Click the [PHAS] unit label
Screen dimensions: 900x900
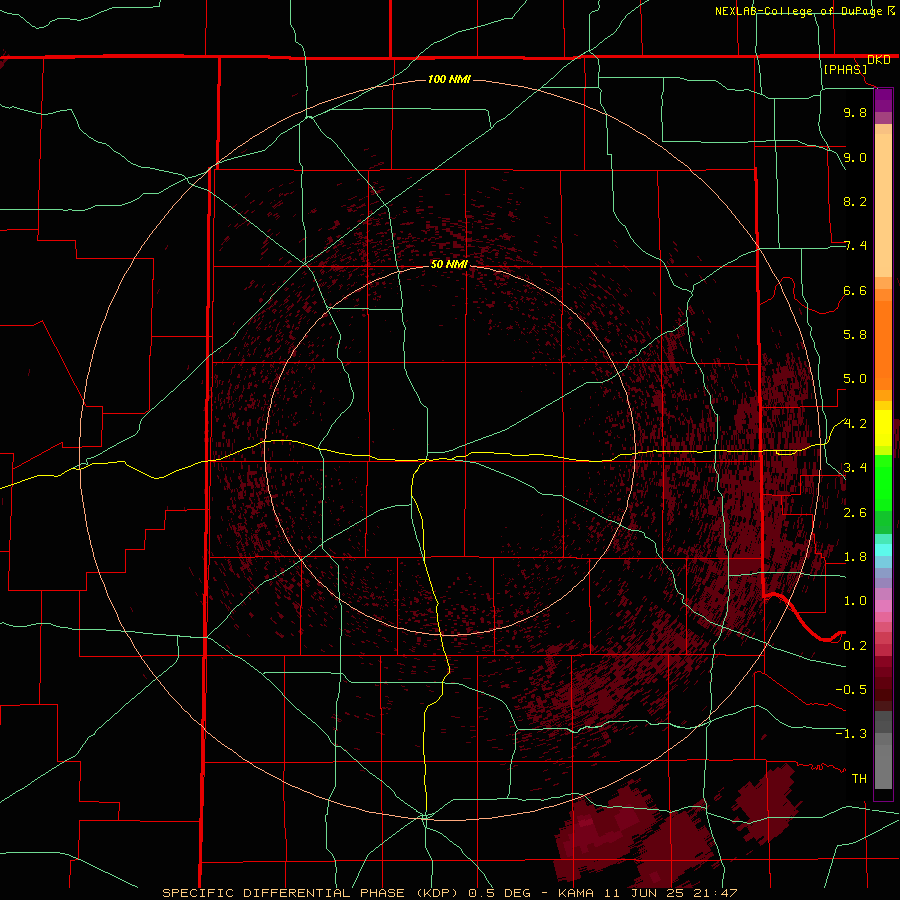(x=845, y=69)
